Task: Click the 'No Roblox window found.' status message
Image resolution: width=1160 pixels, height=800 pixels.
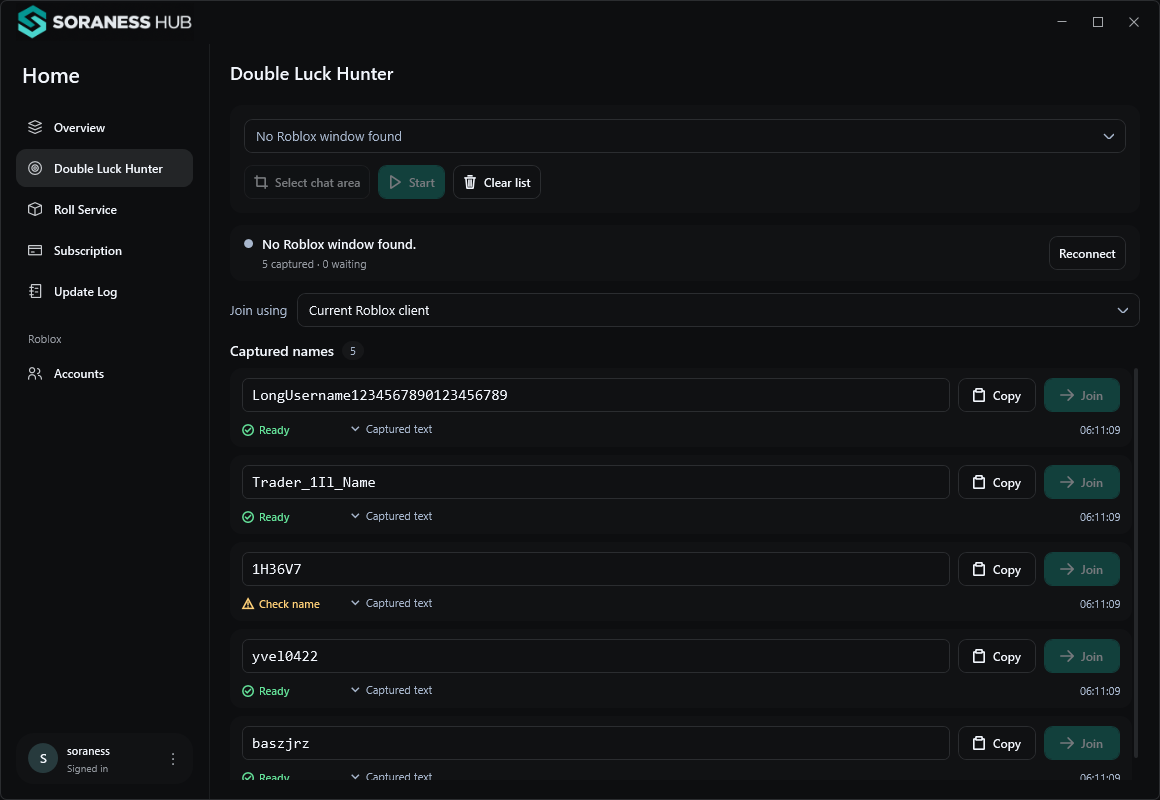Action: (x=339, y=244)
